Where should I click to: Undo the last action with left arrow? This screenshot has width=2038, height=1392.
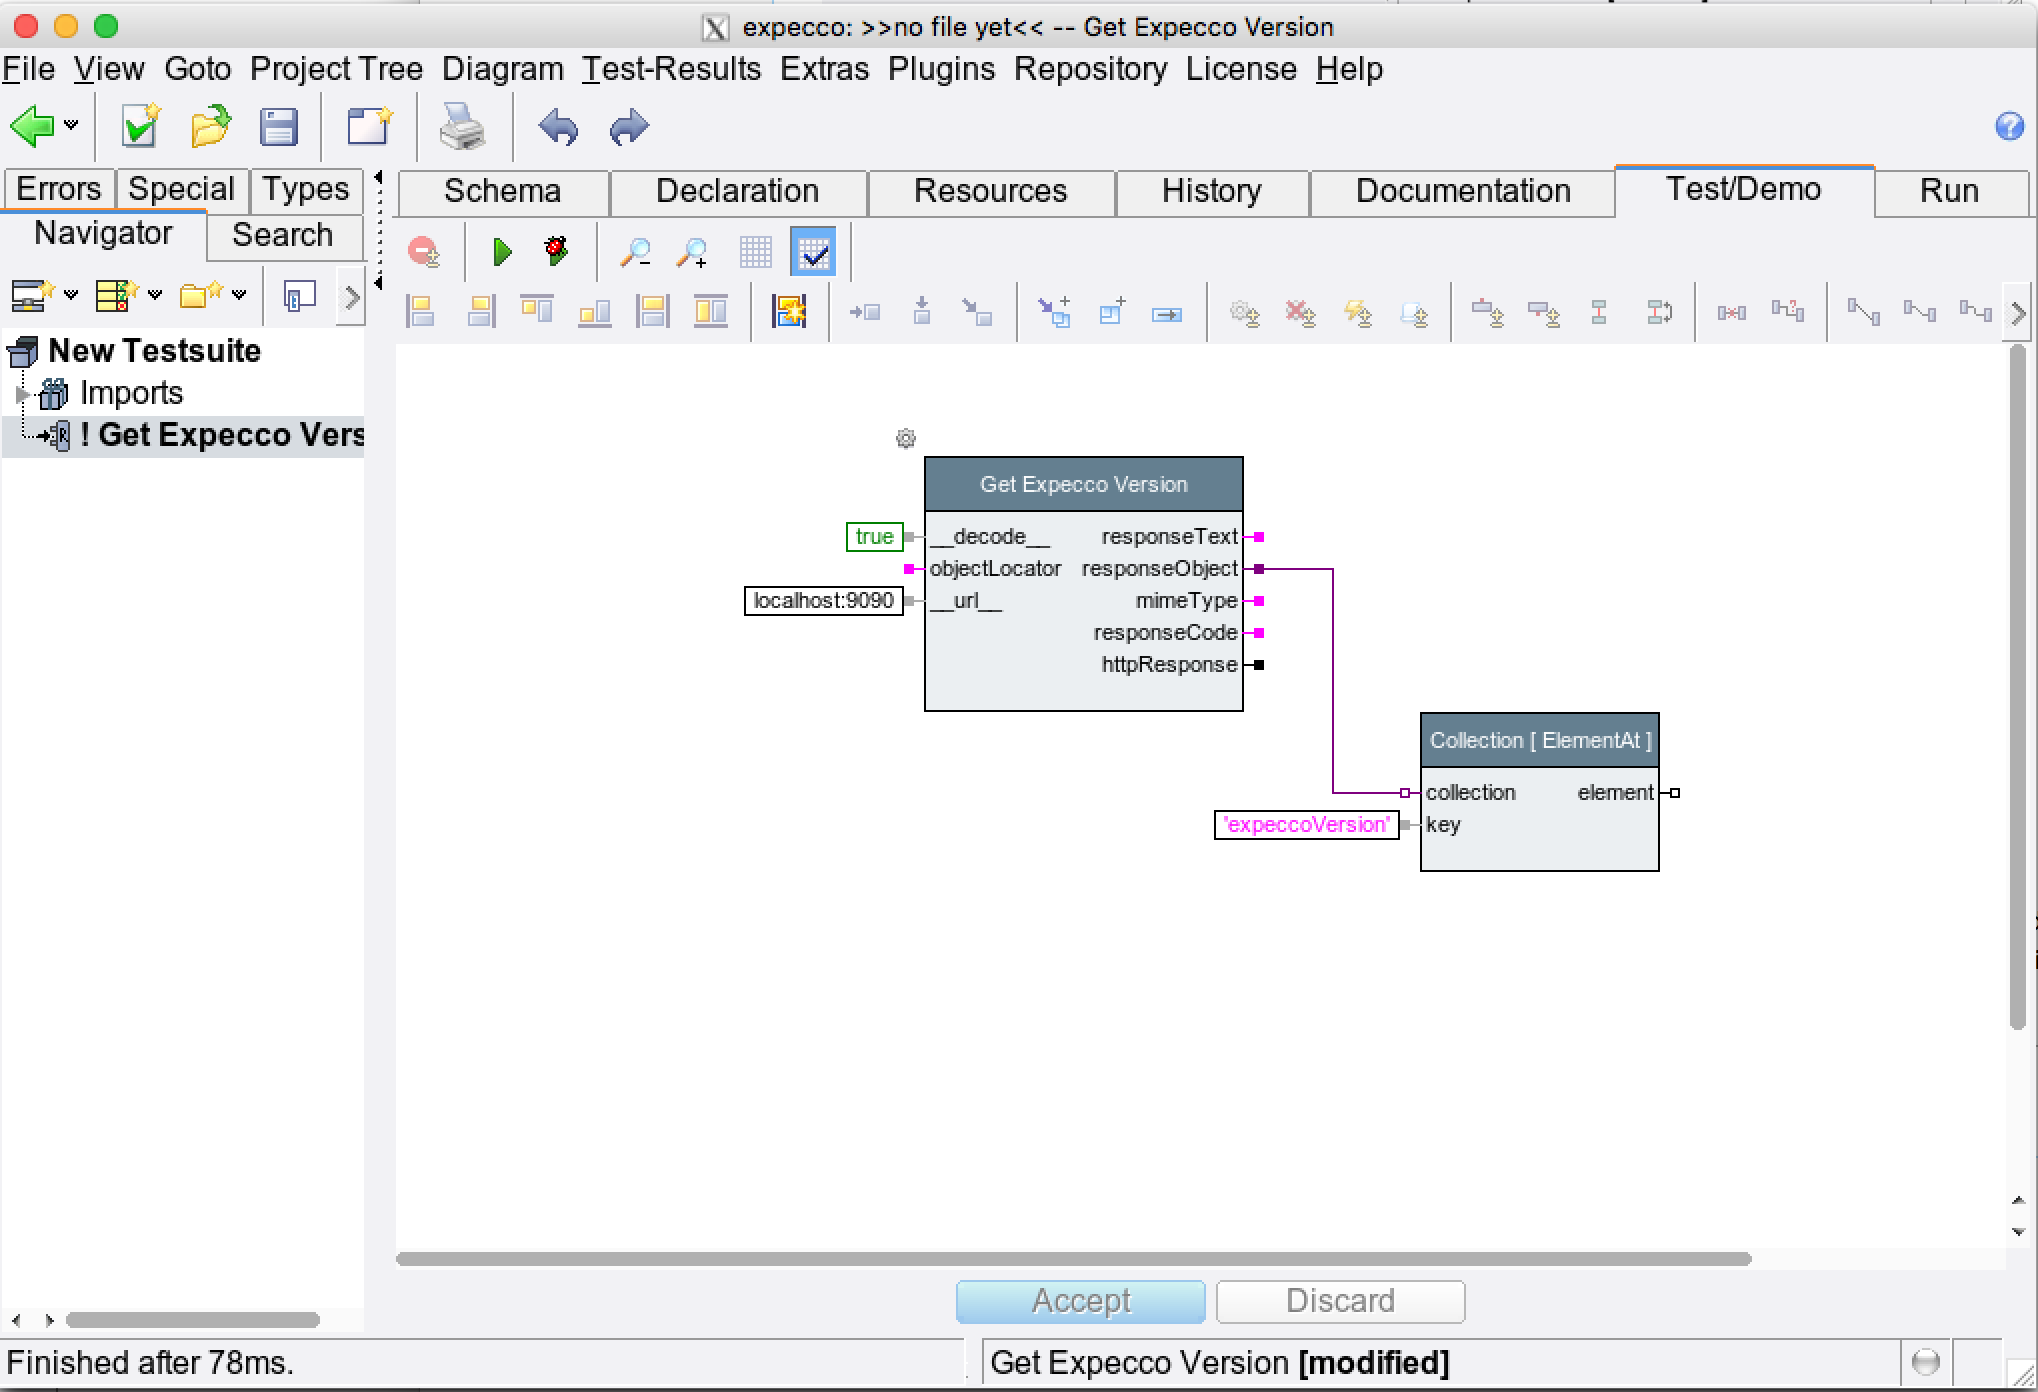coord(558,128)
